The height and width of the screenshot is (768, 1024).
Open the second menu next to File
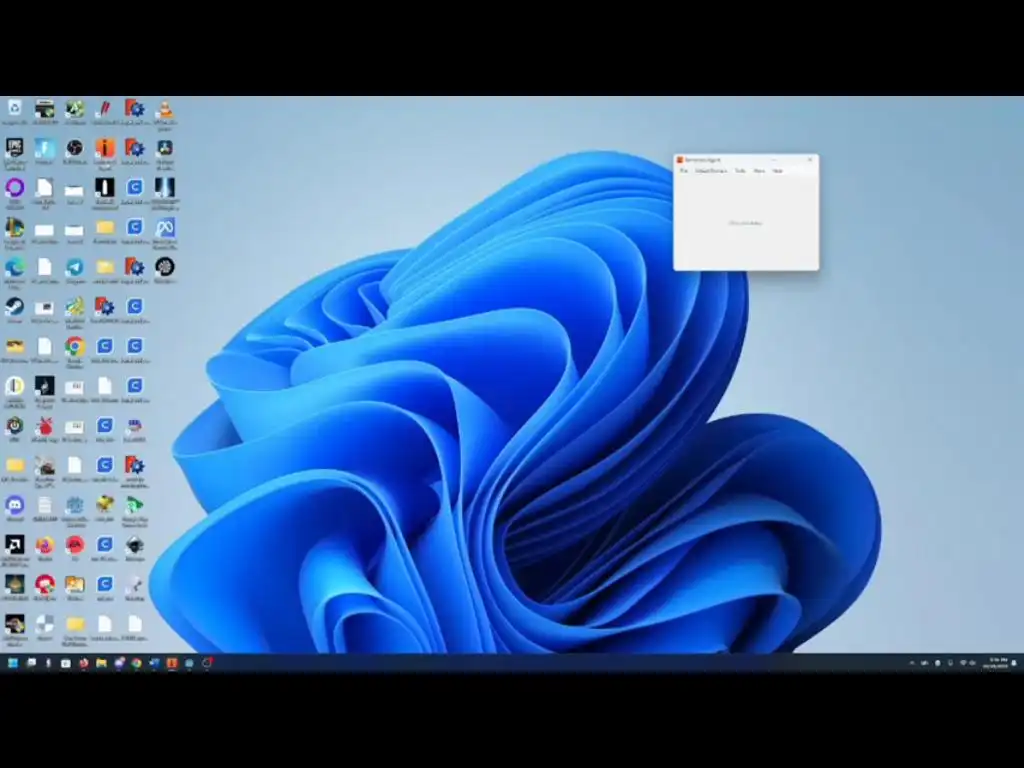711,170
